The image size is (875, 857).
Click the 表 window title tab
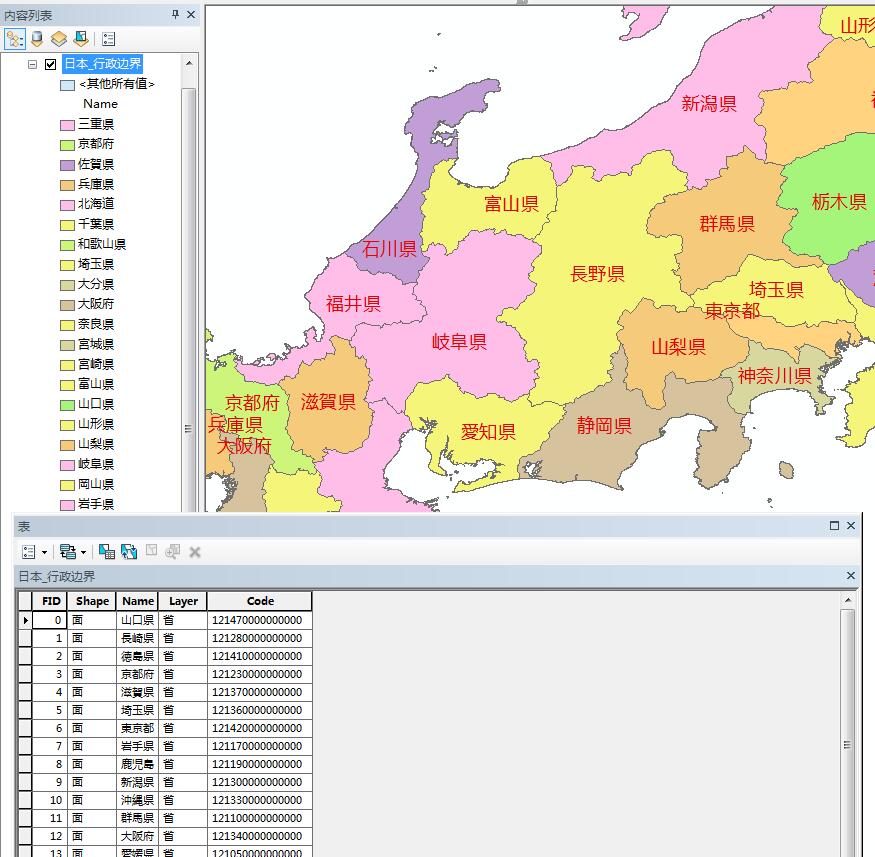click(24, 525)
